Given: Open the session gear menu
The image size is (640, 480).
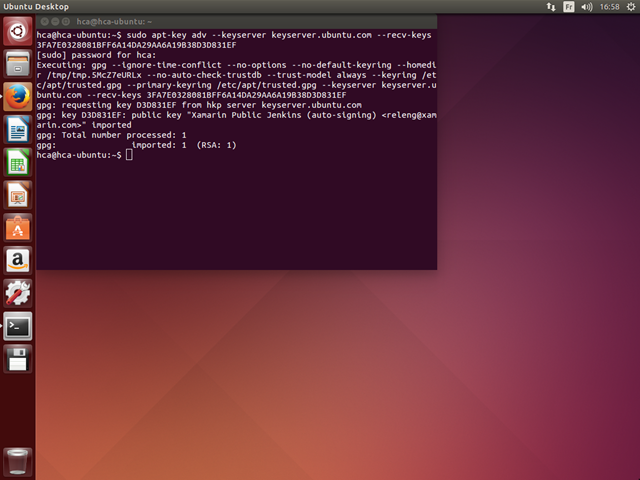Looking at the screenshot, I should click(631, 7).
